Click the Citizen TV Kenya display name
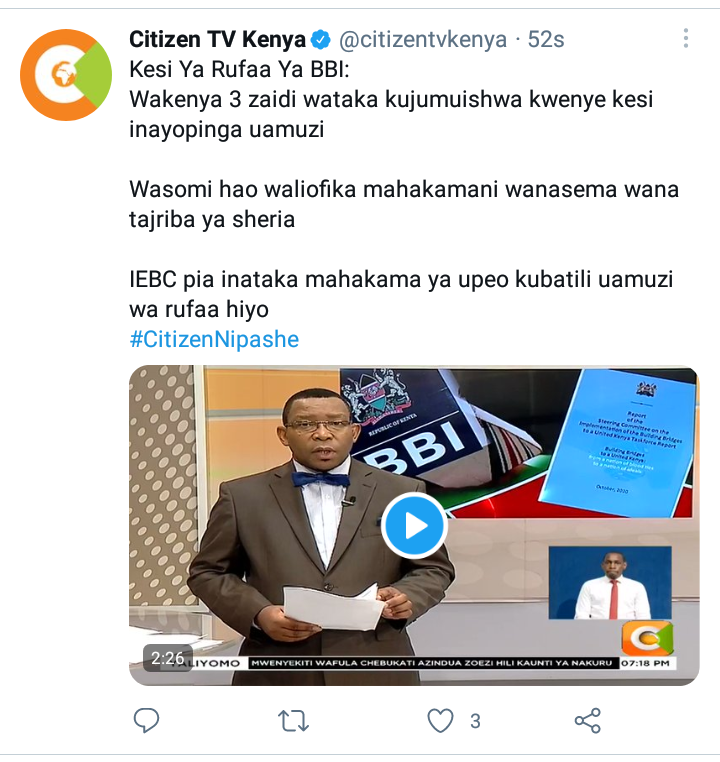Viewport: 720px width, 762px height. point(217,39)
